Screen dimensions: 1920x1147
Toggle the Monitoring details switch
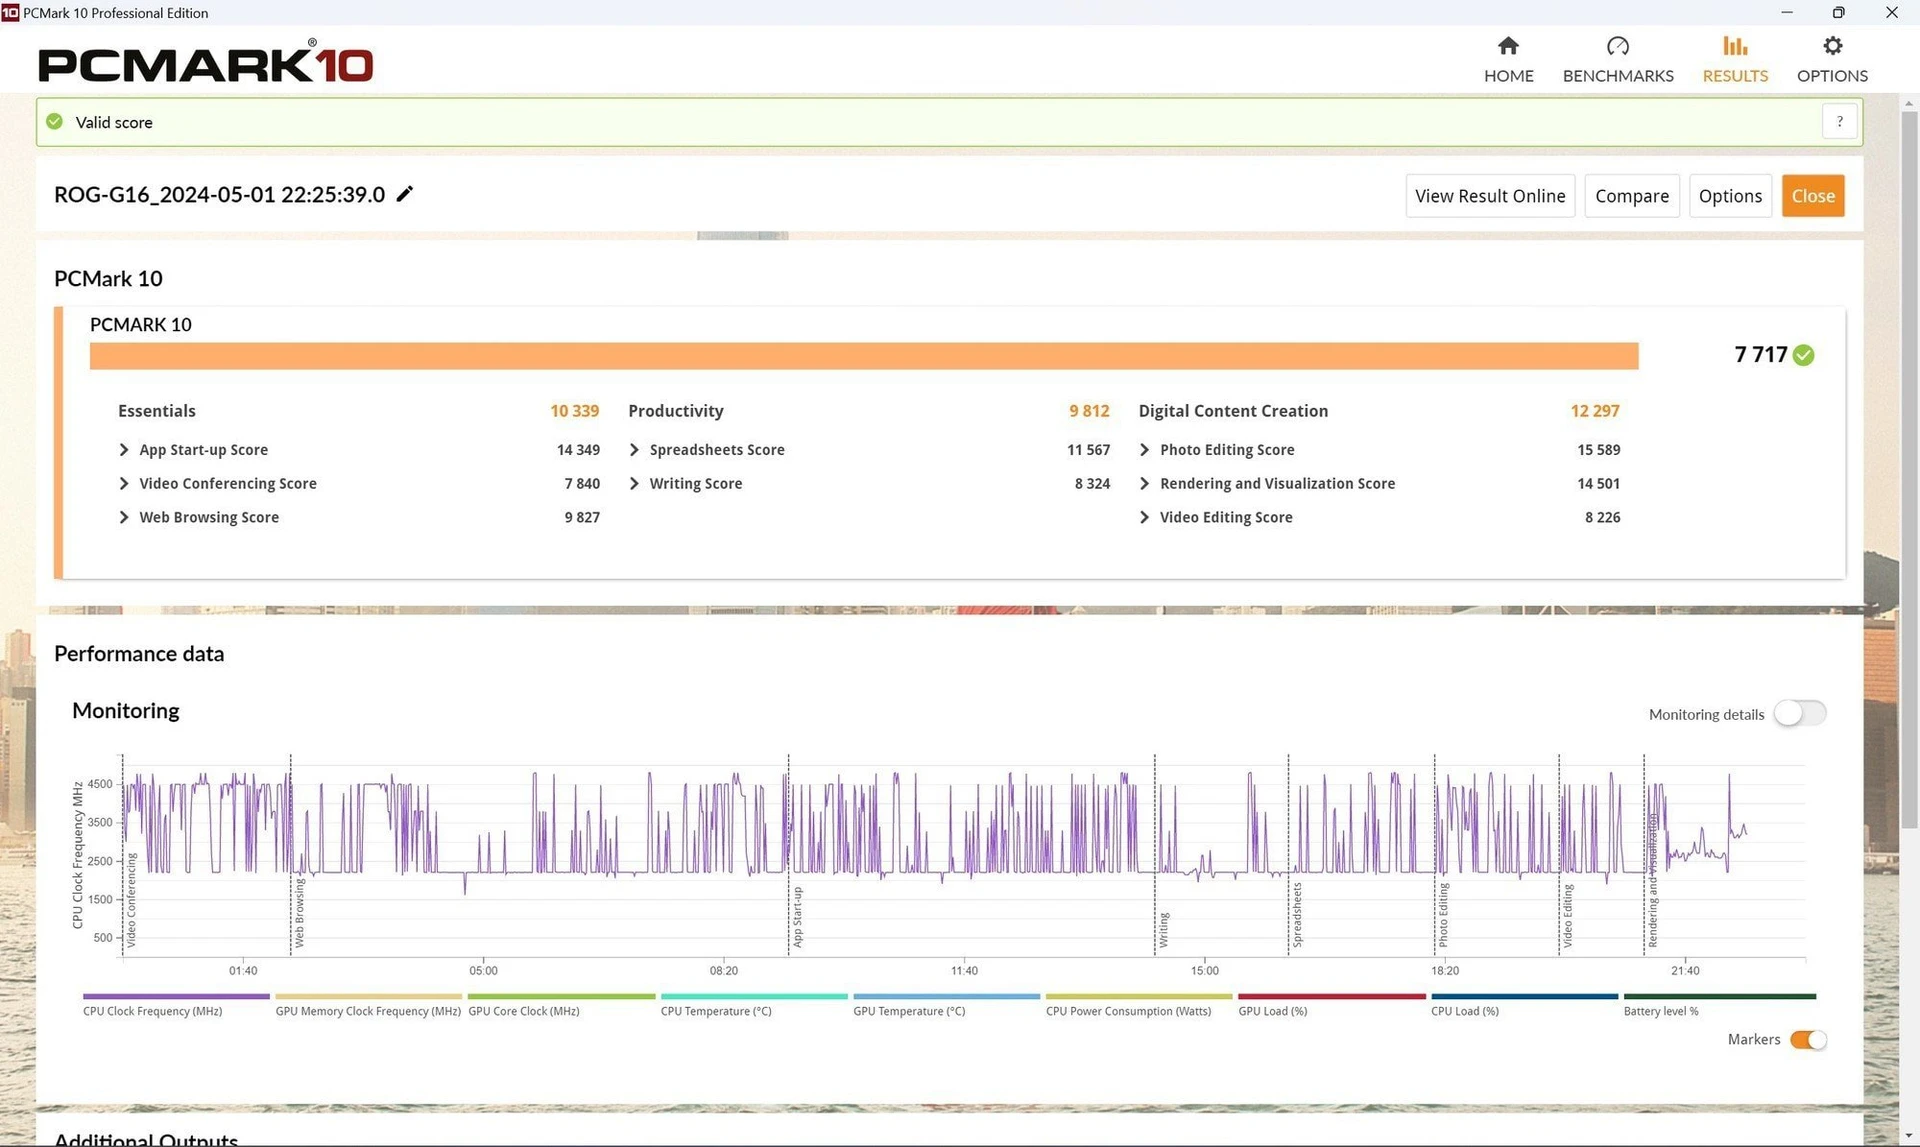tap(1799, 713)
